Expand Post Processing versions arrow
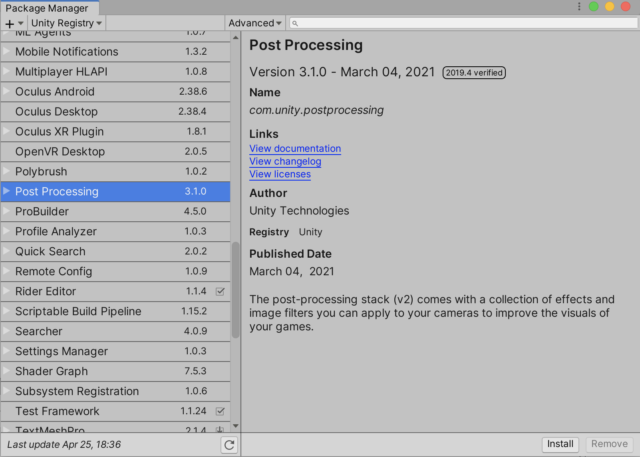Image resolution: width=640 pixels, height=457 pixels. pyautogui.click(x=6, y=191)
